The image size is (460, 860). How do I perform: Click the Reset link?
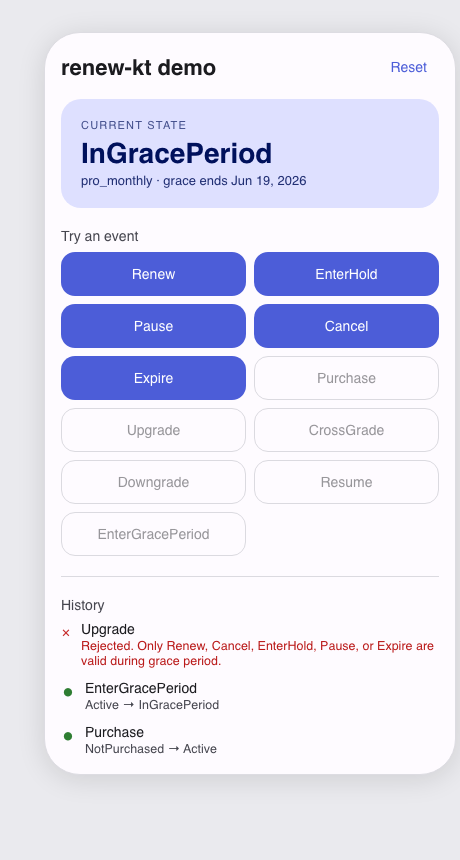(x=408, y=67)
